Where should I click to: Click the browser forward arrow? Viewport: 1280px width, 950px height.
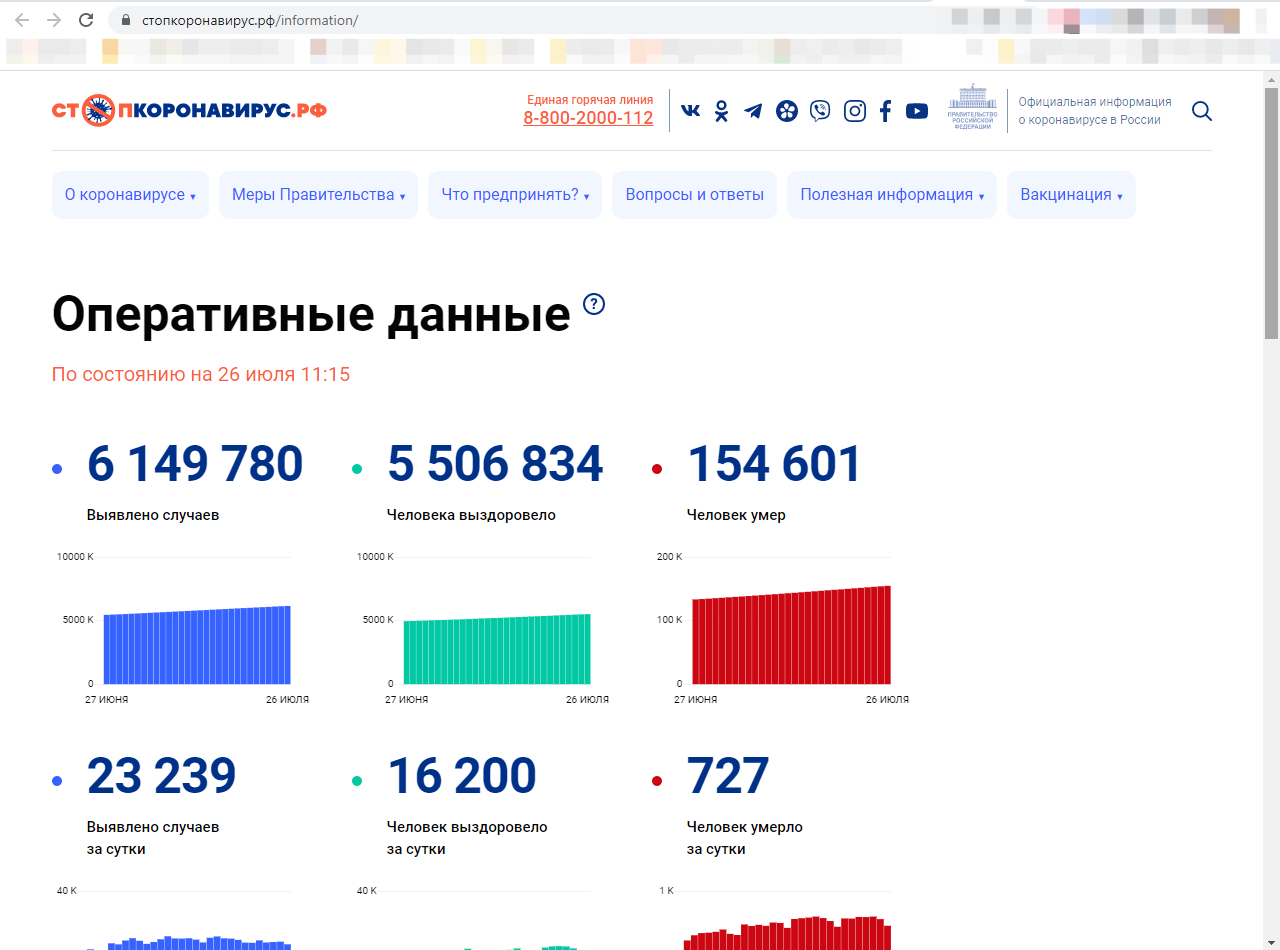[x=54, y=20]
